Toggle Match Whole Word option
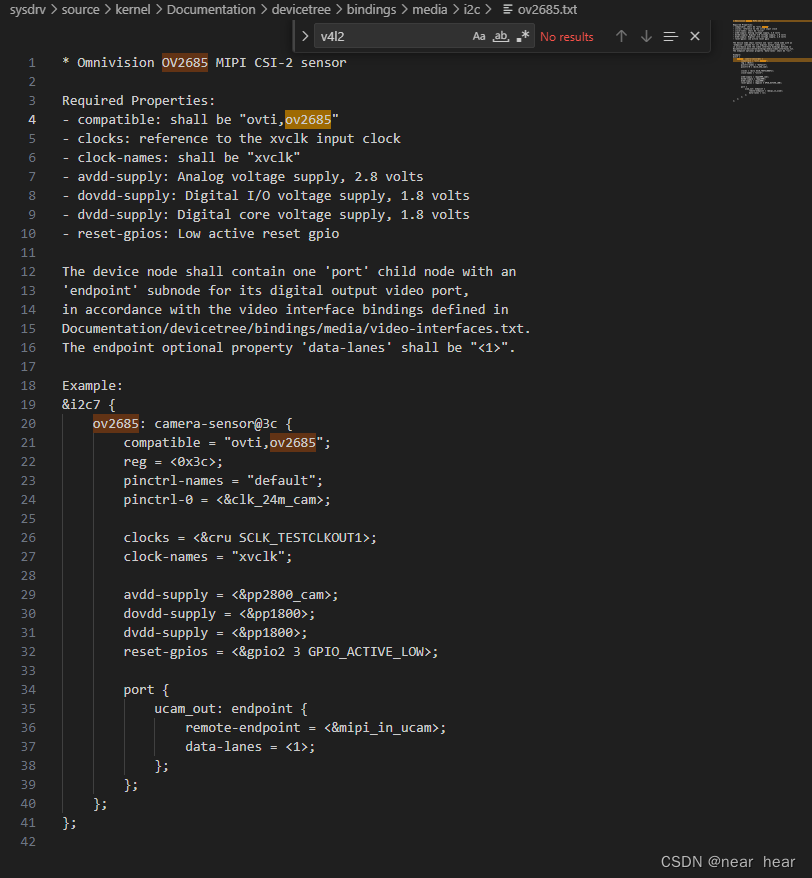 click(x=500, y=36)
